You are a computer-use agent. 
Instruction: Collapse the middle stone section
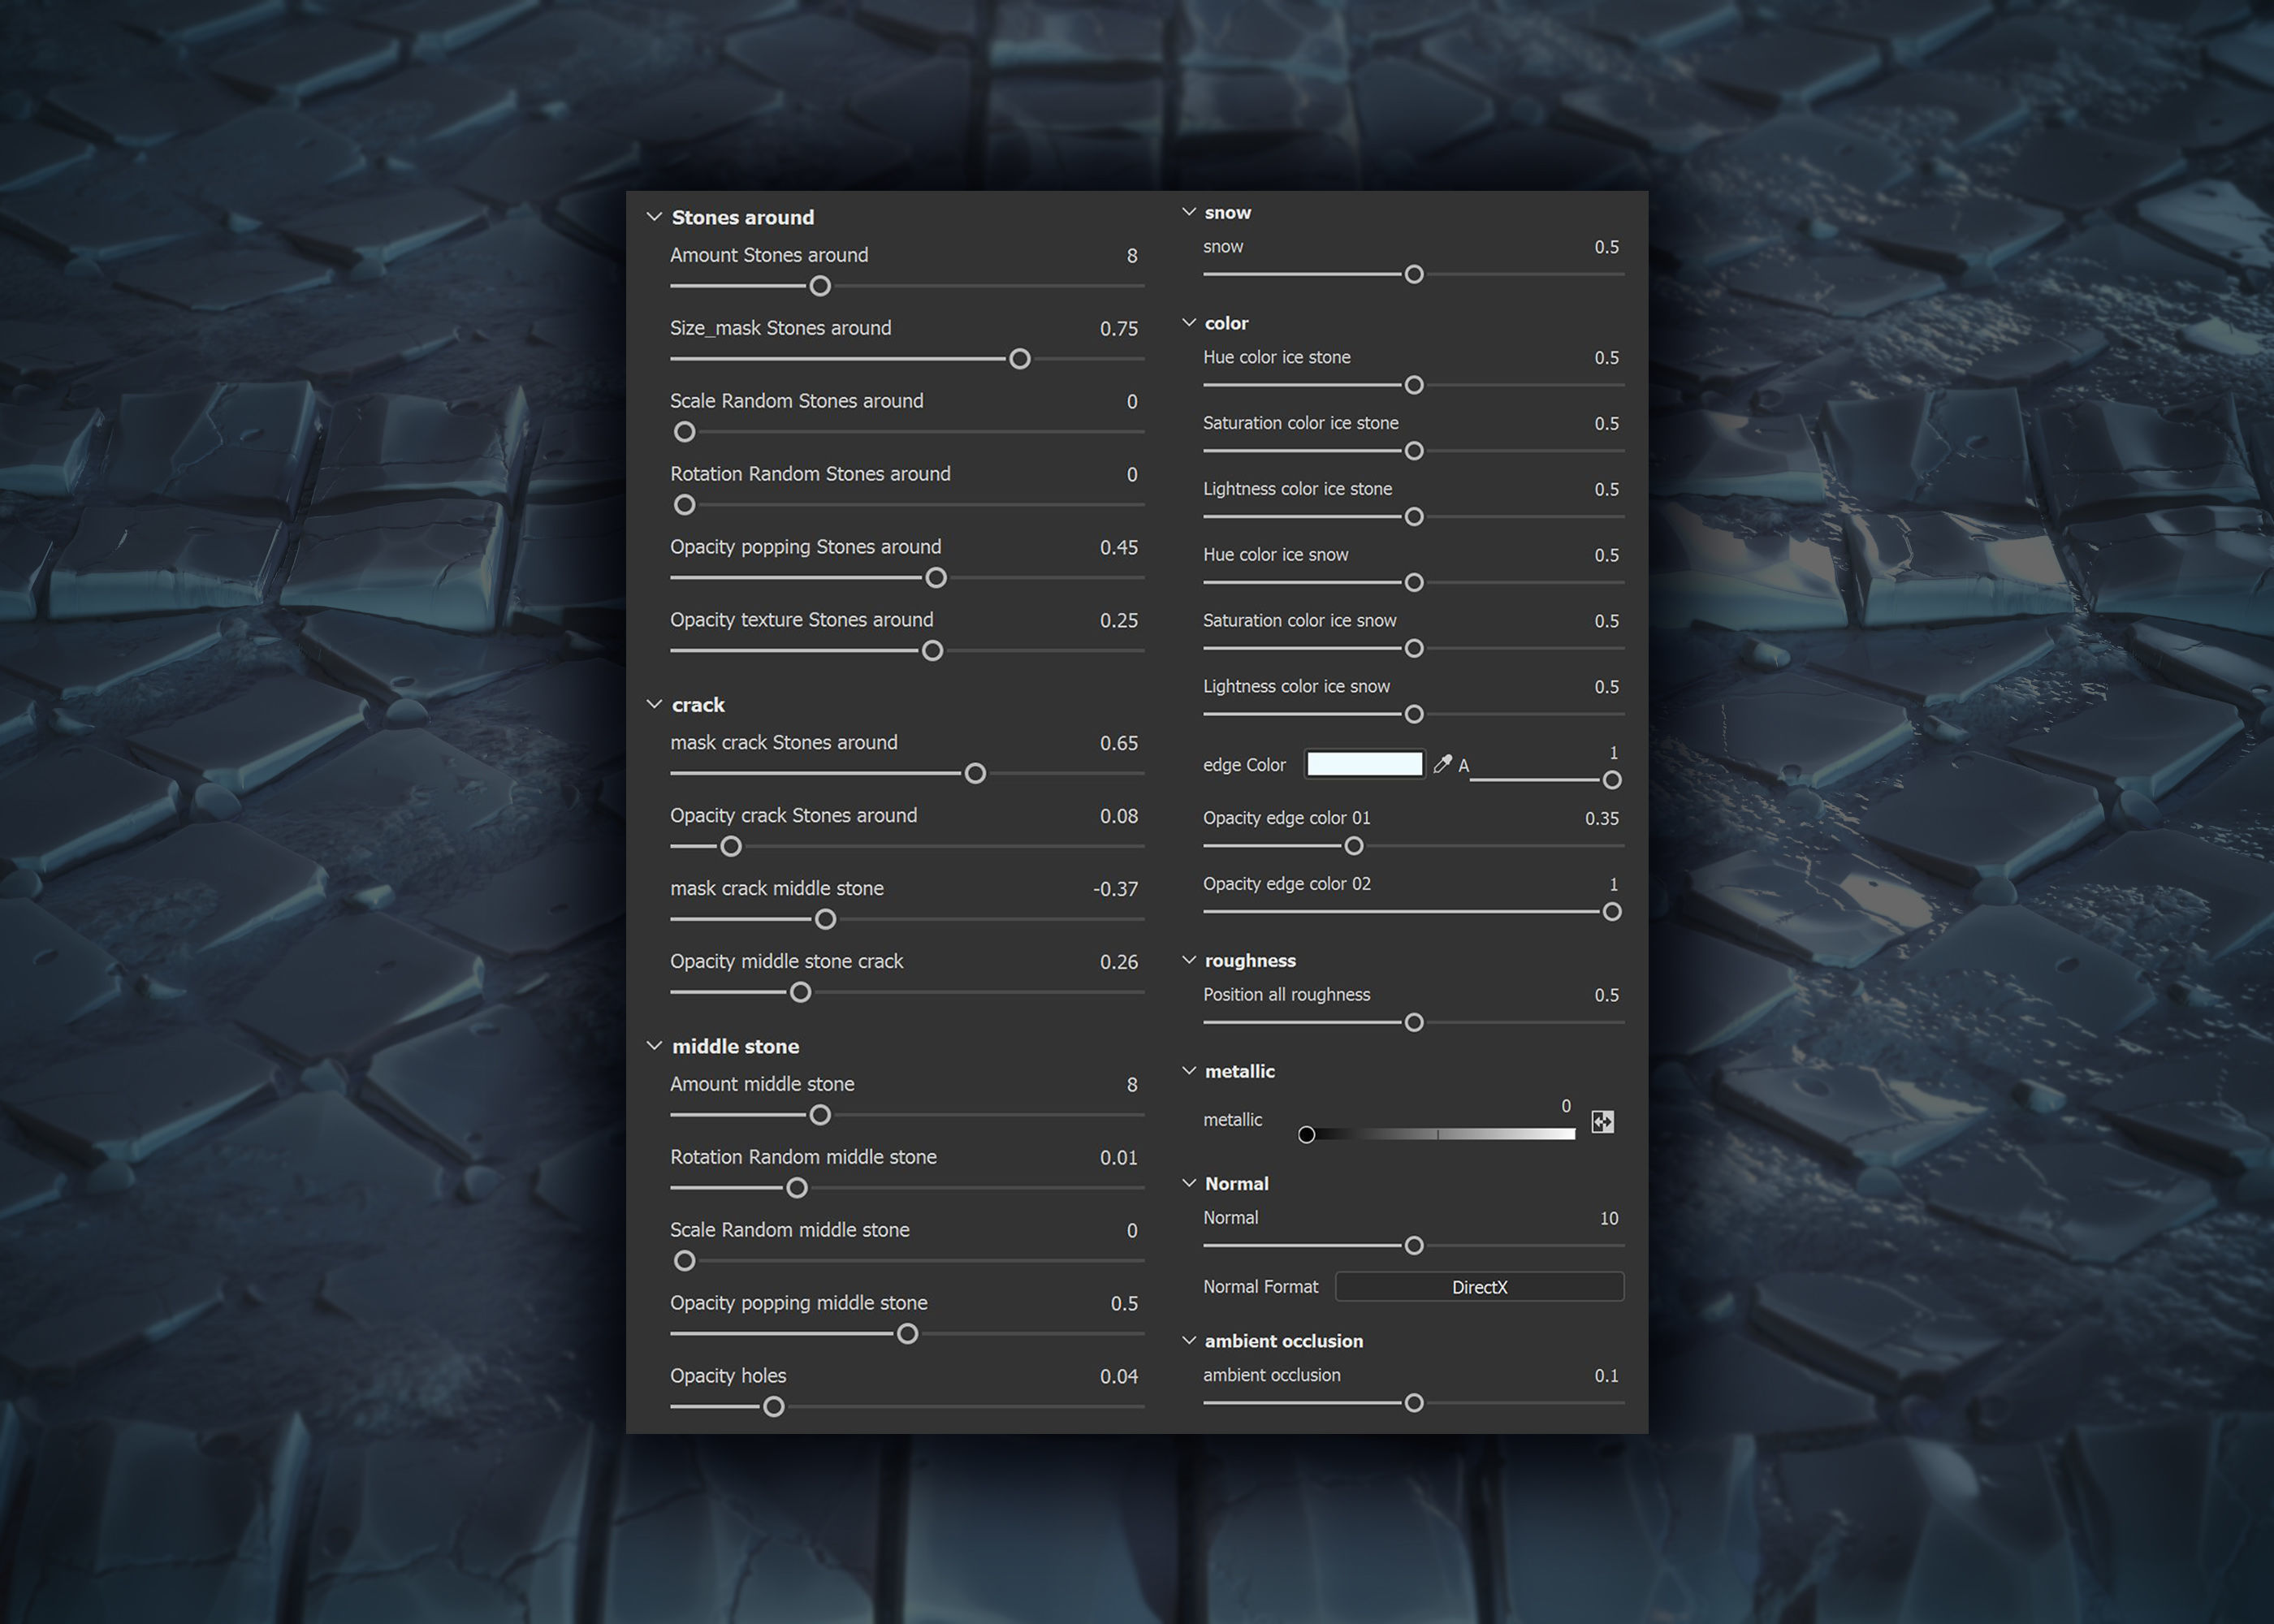click(x=655, y=1046)
